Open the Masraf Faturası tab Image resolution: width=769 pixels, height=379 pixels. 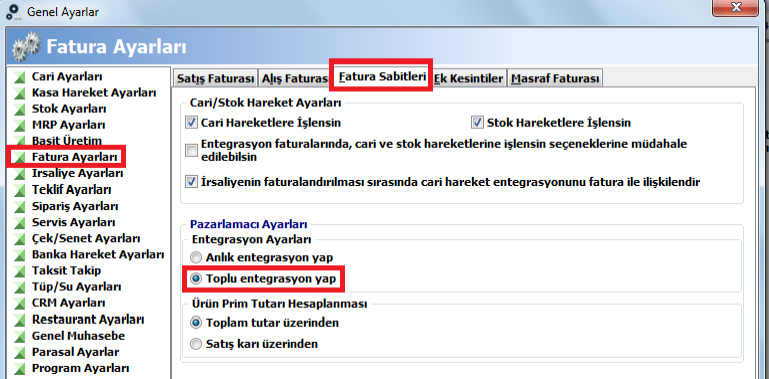point(555,78)
